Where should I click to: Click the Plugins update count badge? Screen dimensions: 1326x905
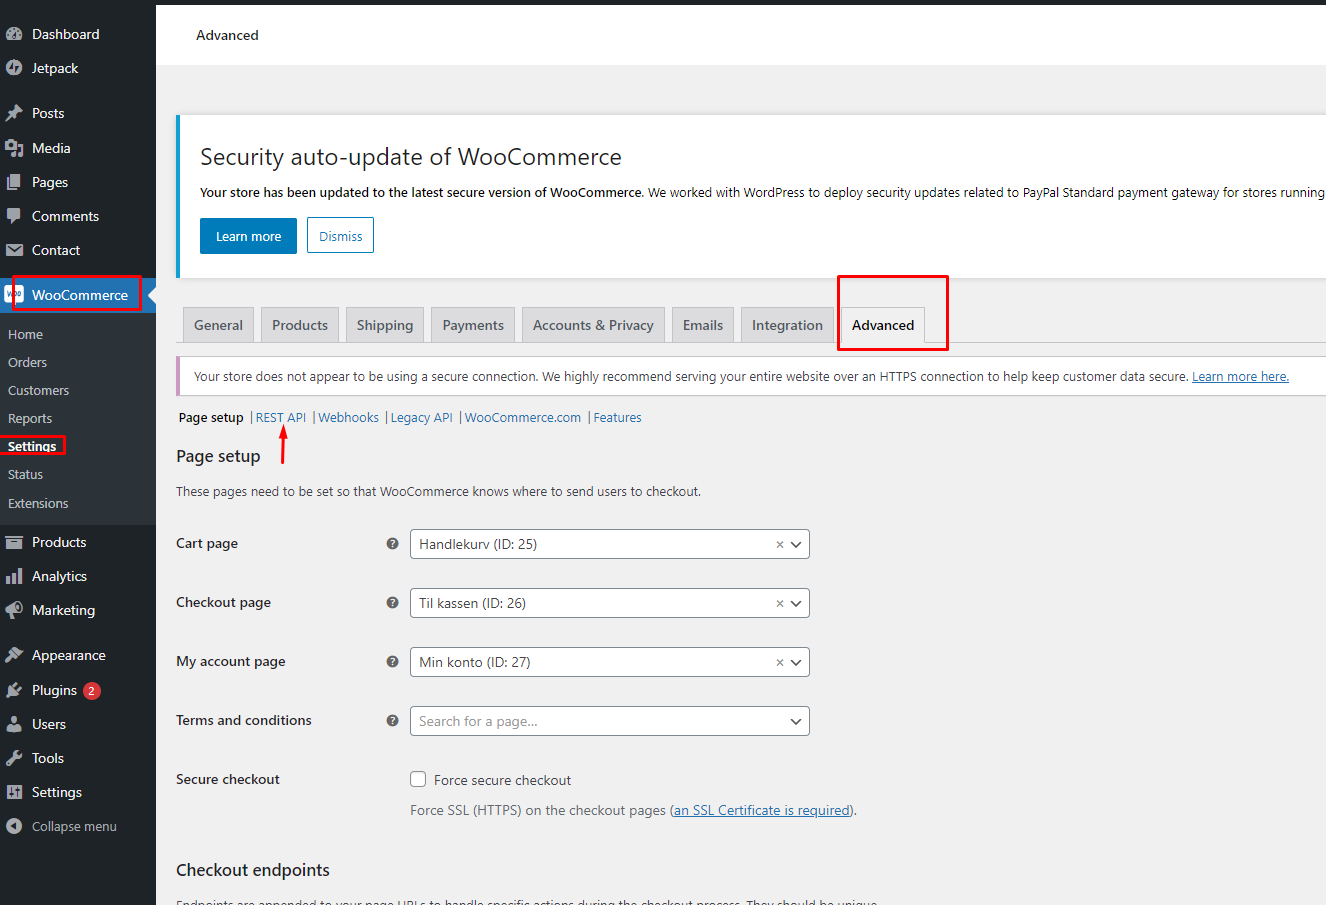pos(92,690)
